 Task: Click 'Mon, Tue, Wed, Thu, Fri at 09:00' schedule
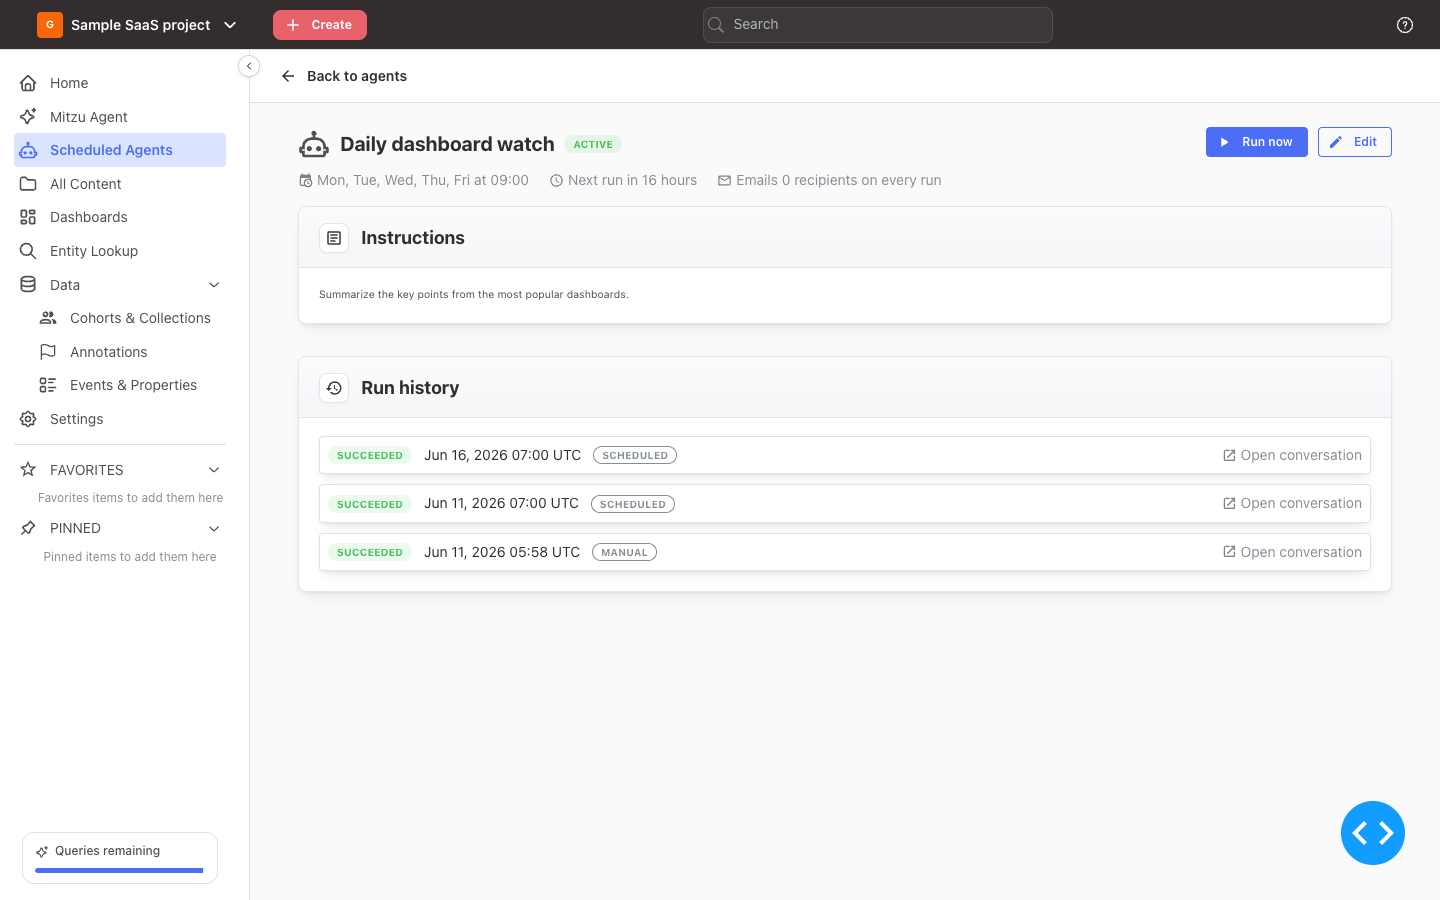423,181
